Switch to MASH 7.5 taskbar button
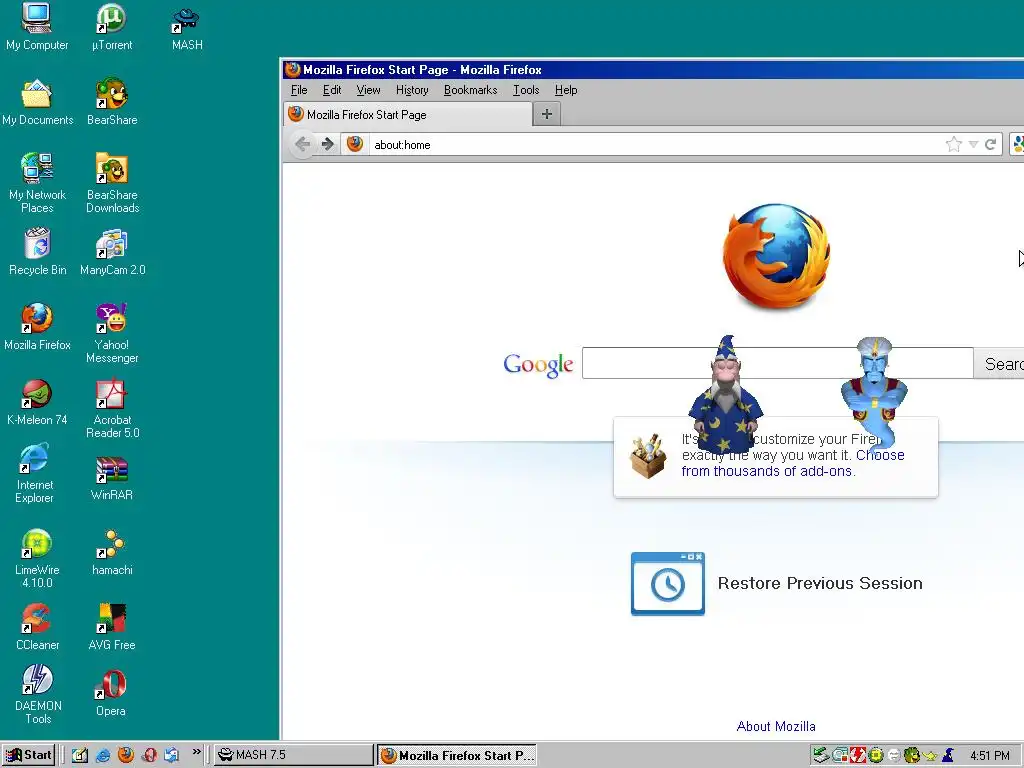This screenshot has height=768, width=1024. (x=294, y=755)
